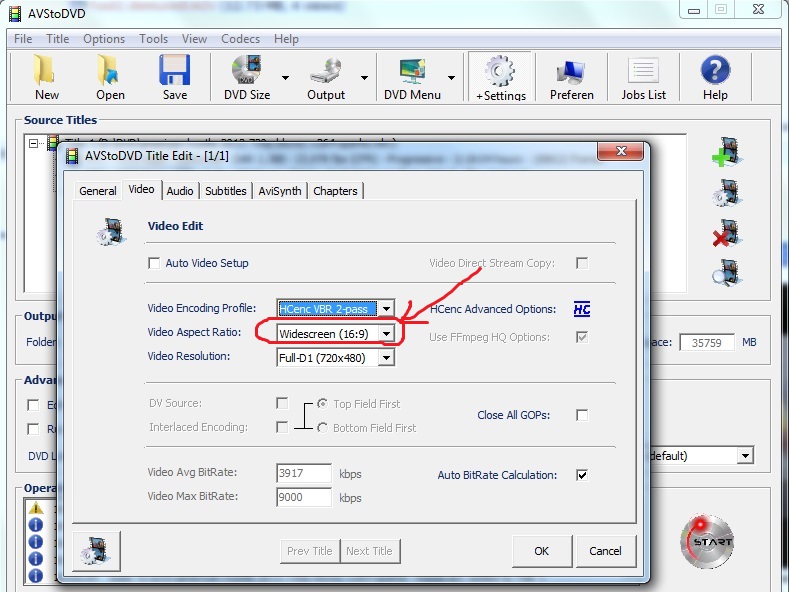The height and width of the screenshot is (592, 789).
Task: Click the Prev Title button
Action: click(309, 551)
